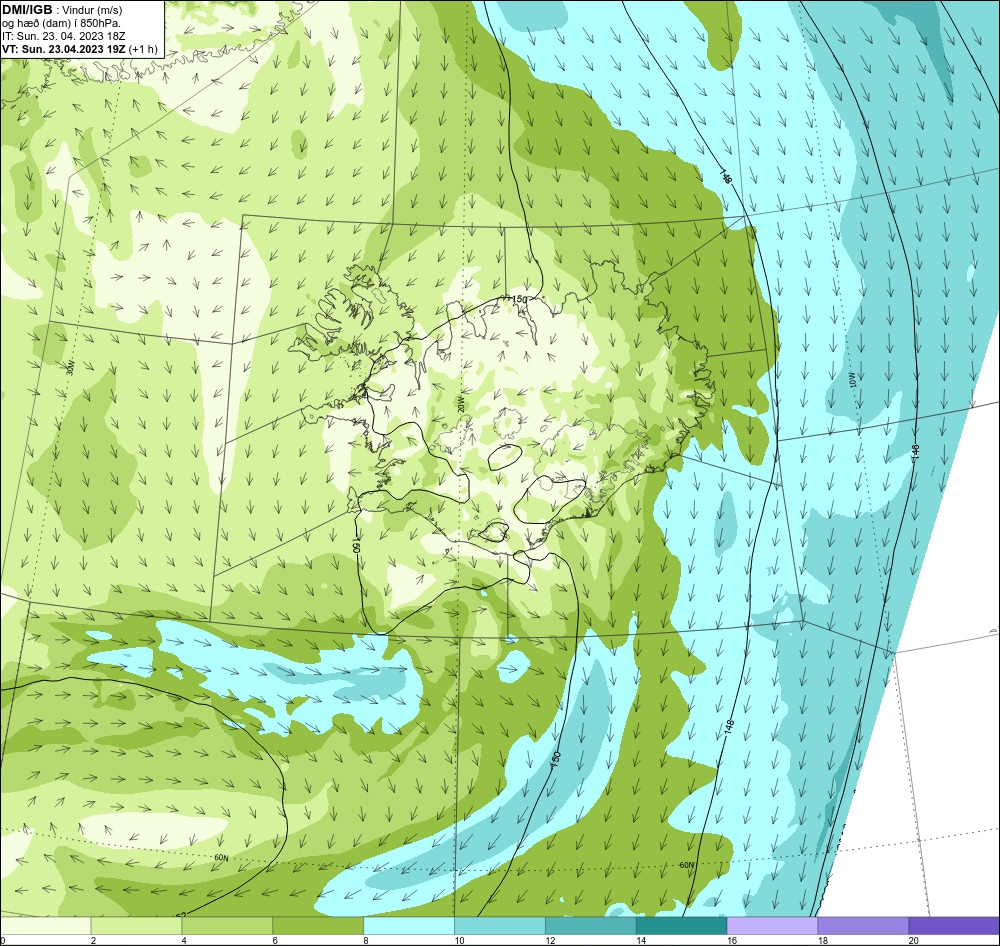
Task: Click the 12–14 m/s medium teal legend swatch
Action: click(591, 926)
